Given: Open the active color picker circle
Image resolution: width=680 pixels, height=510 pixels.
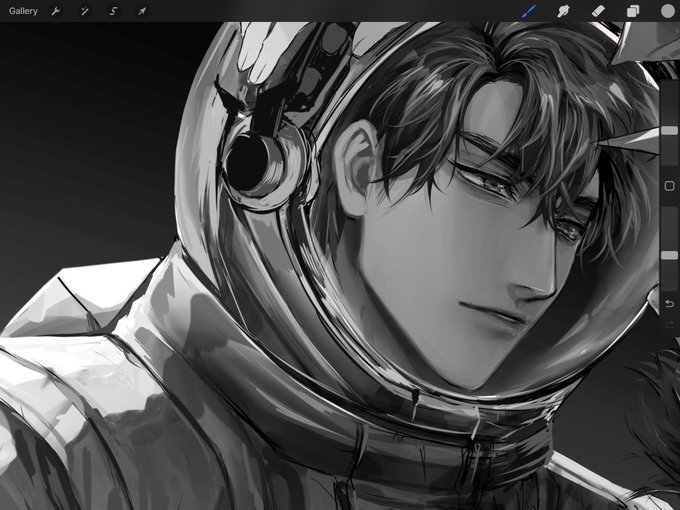Looking at the screenshot, I should [x=668, y=11].
